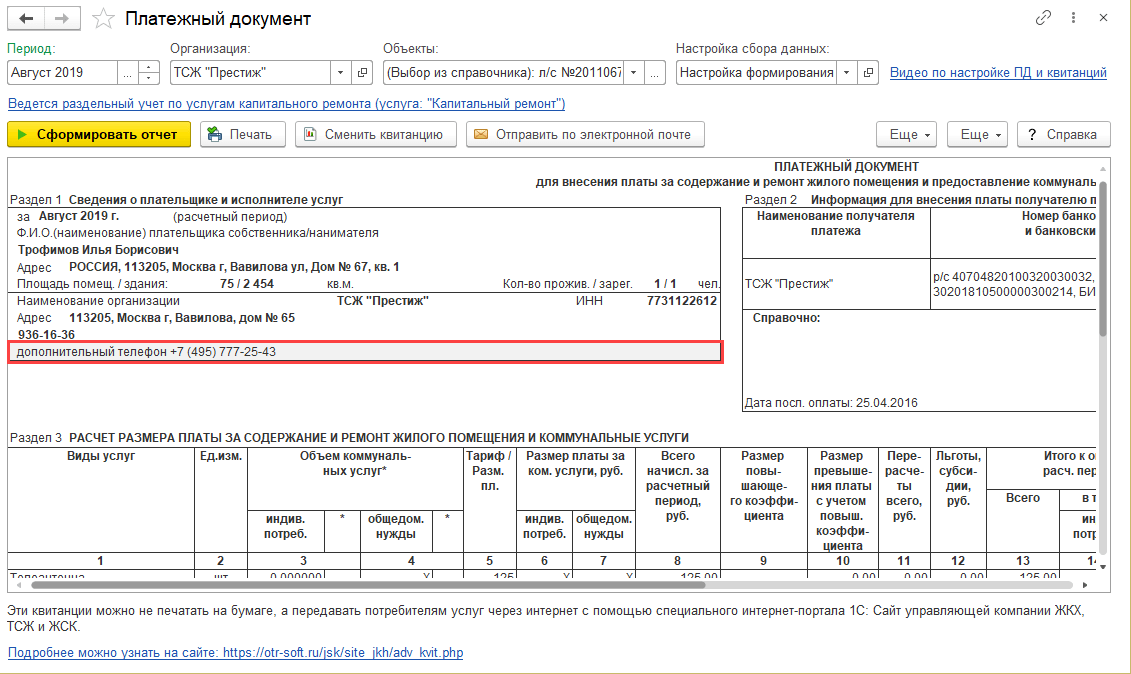
Task: Click the Организация input field
Action: 250,72
